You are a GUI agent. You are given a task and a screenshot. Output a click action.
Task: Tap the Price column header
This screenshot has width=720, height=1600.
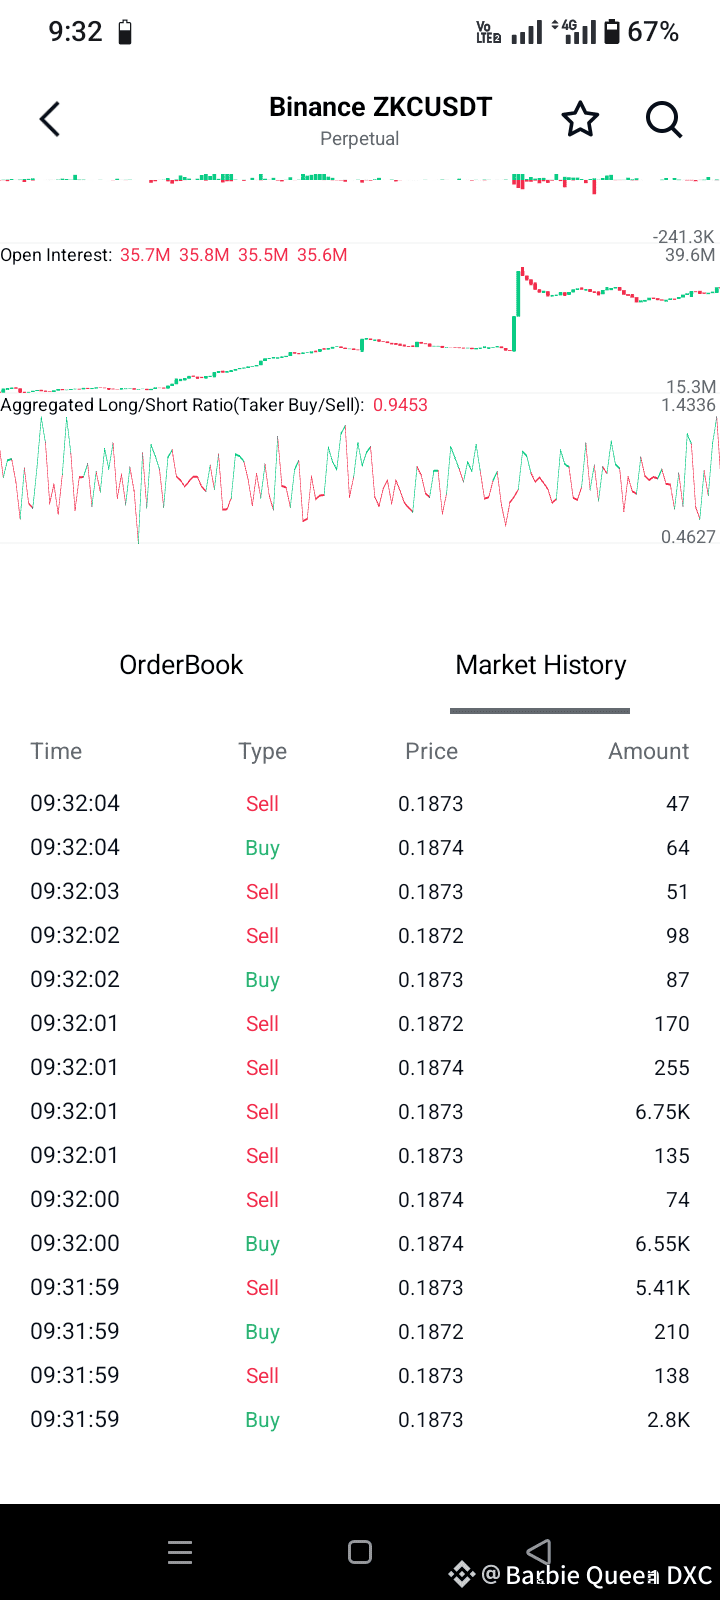click(x=431, y=751)
